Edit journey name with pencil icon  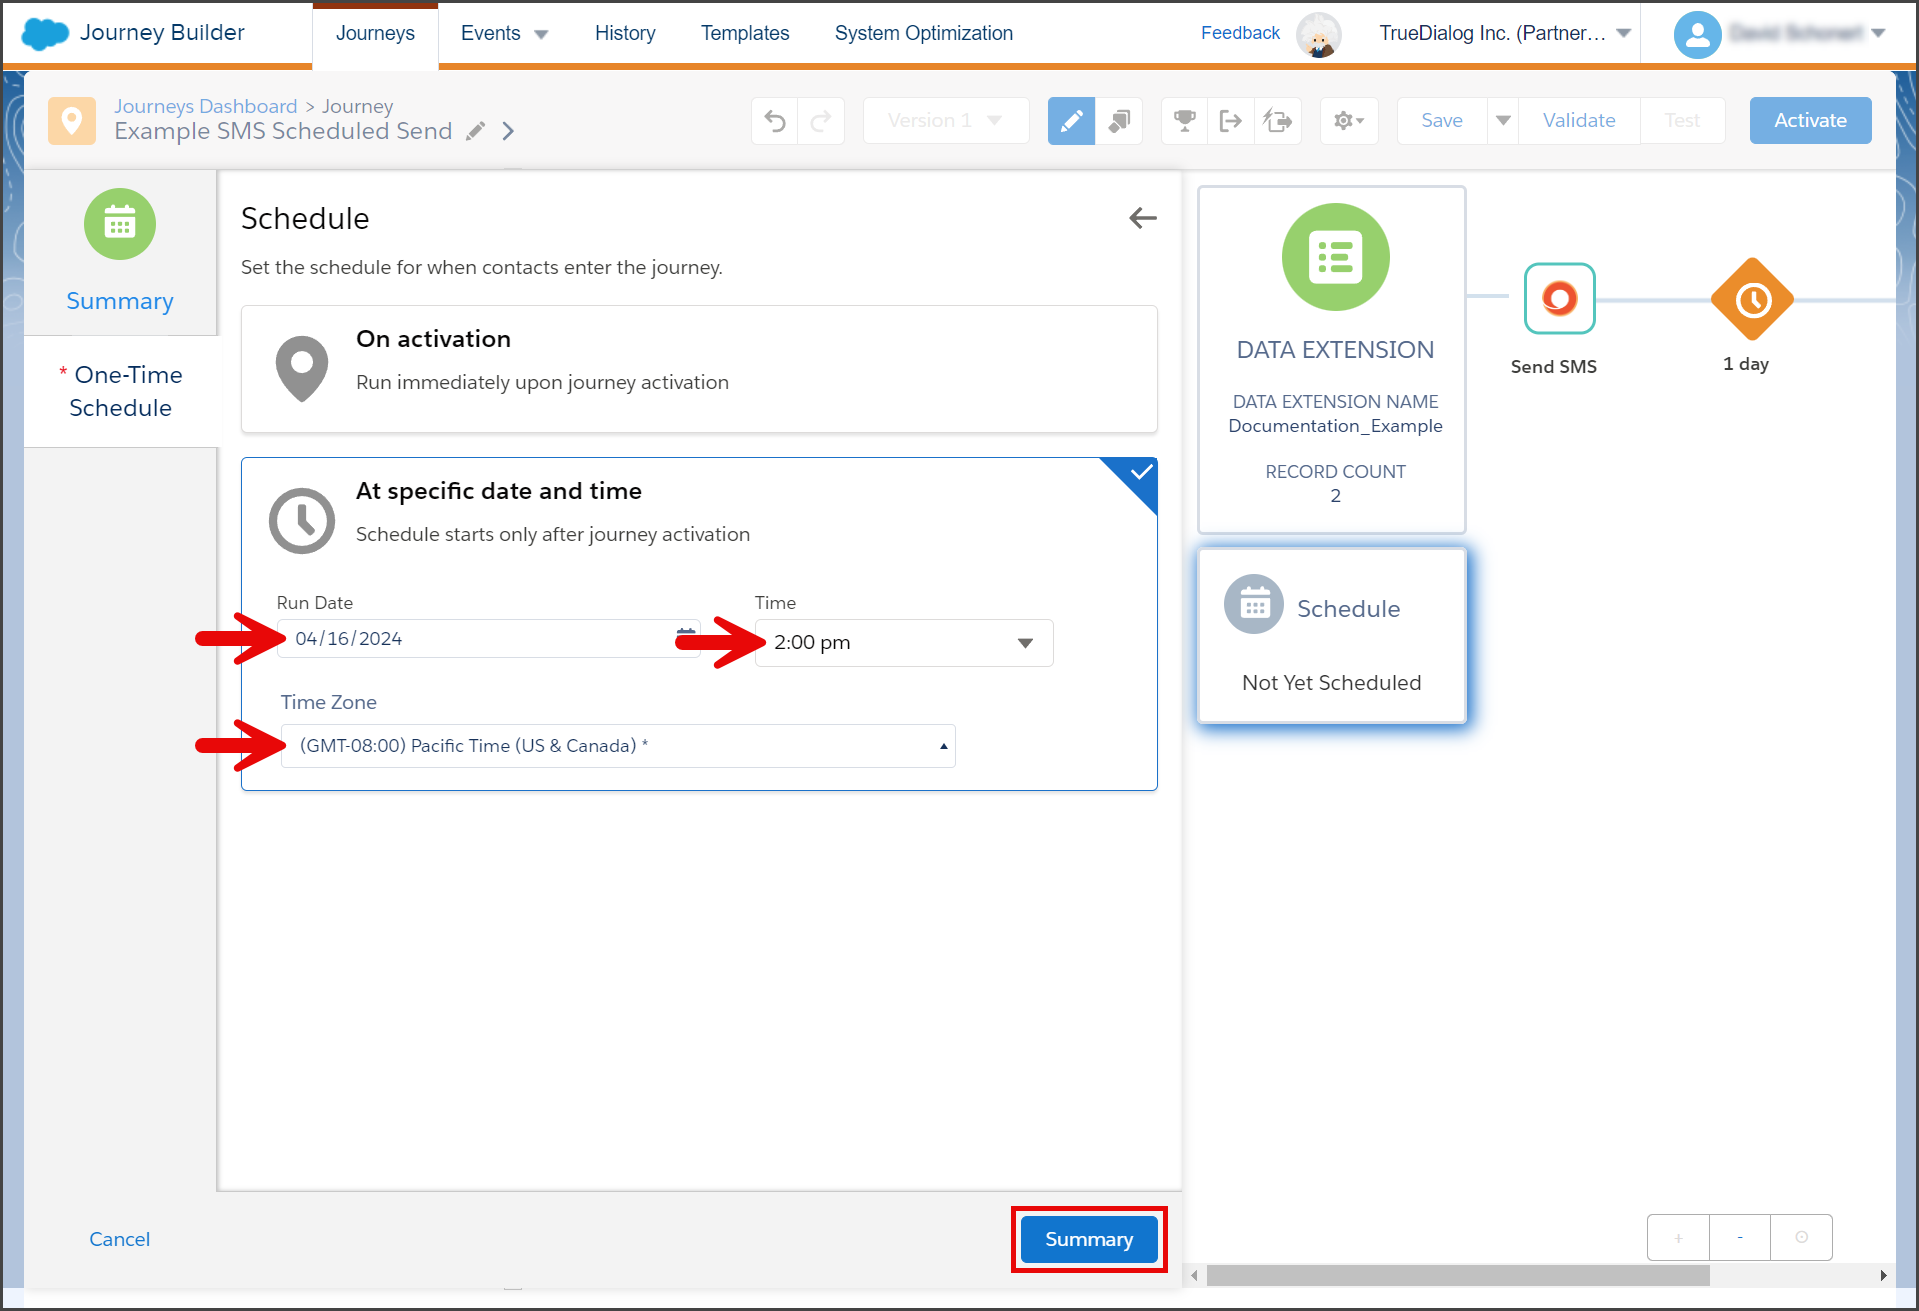476,131
